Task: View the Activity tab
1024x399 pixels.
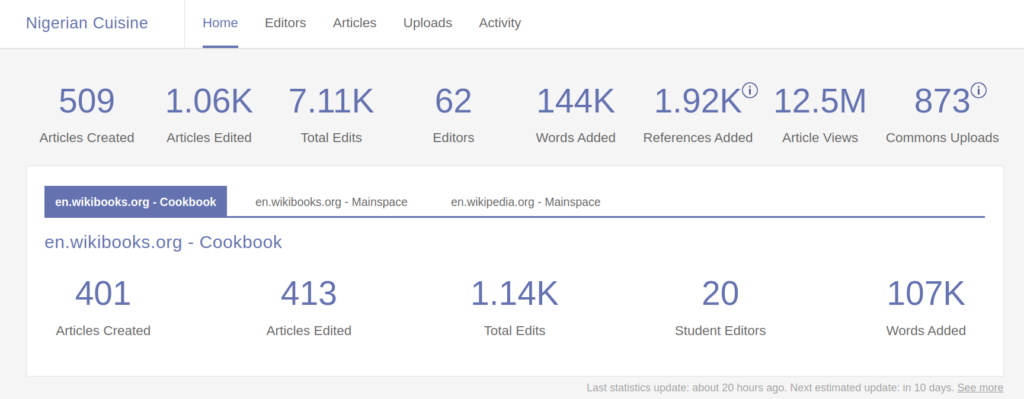Action: tap(500, 24)
